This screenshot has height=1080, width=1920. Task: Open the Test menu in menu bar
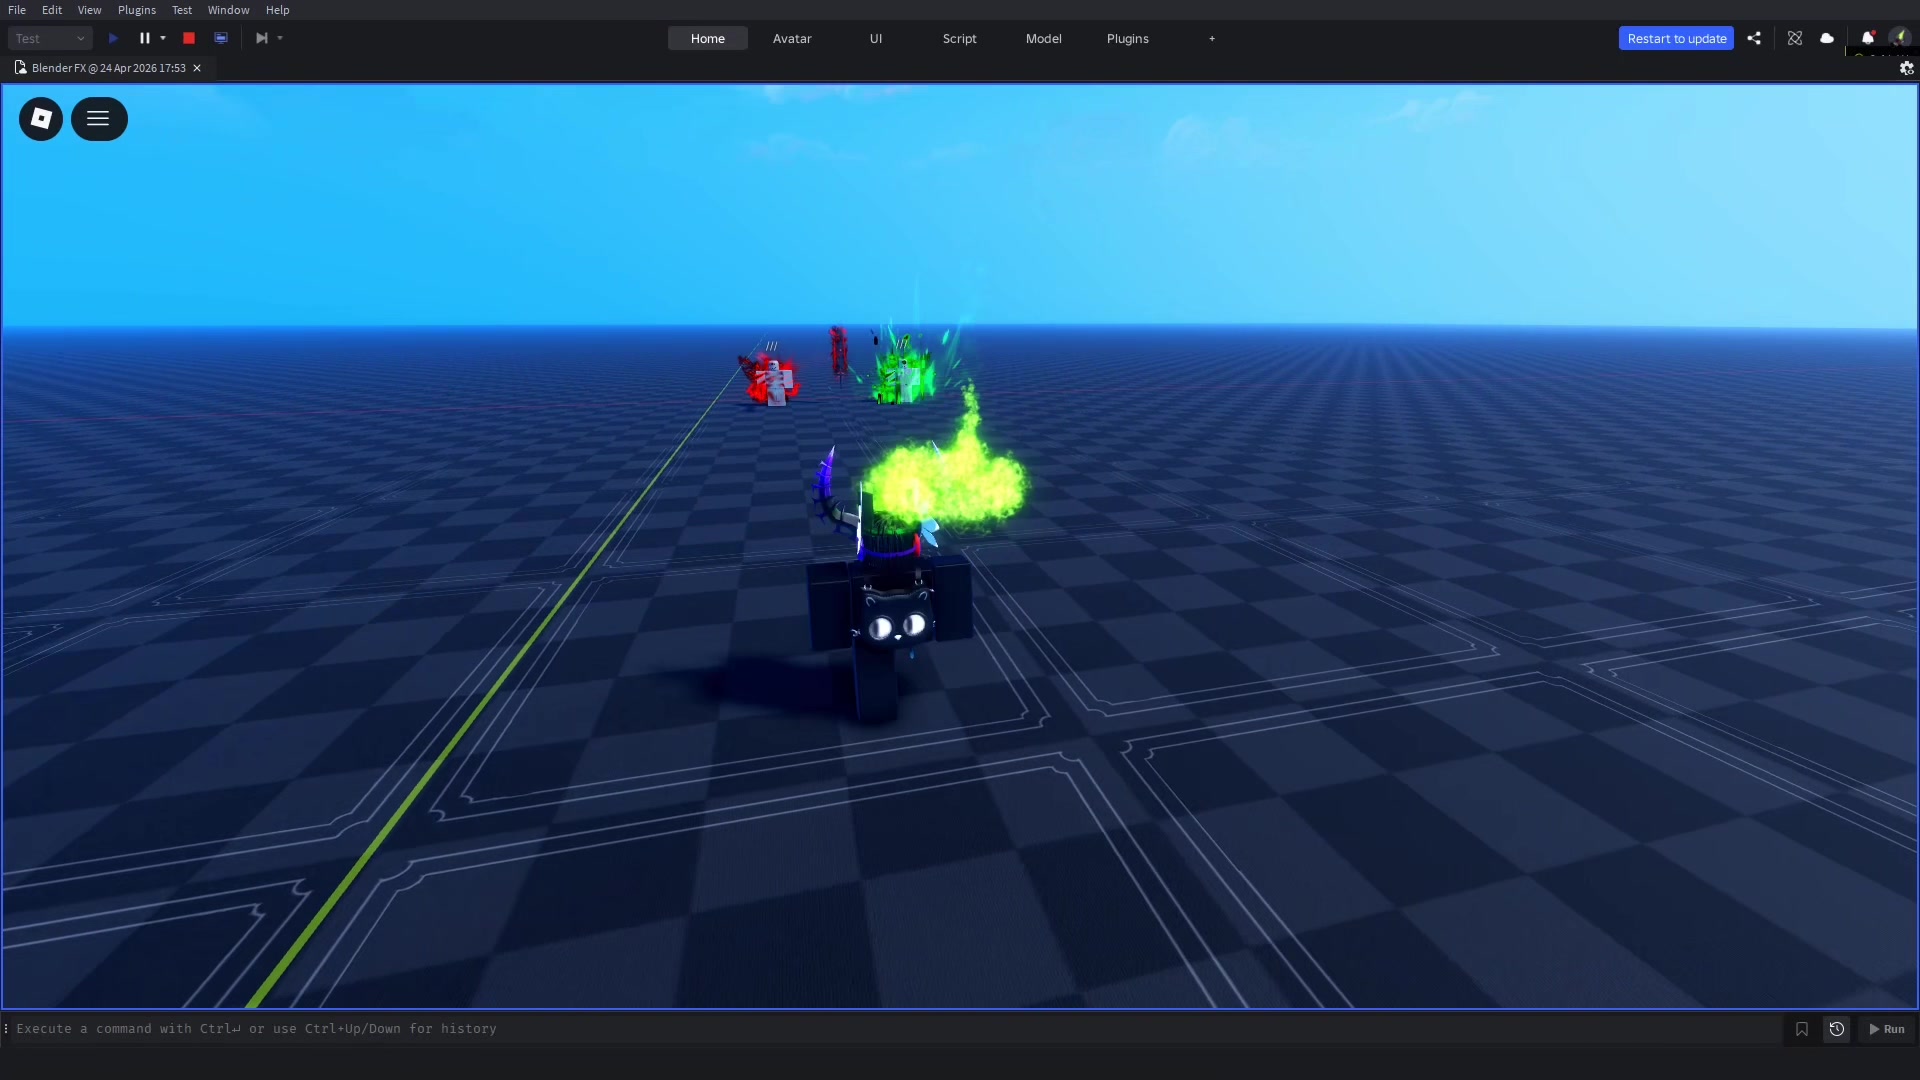click(182, 10)
